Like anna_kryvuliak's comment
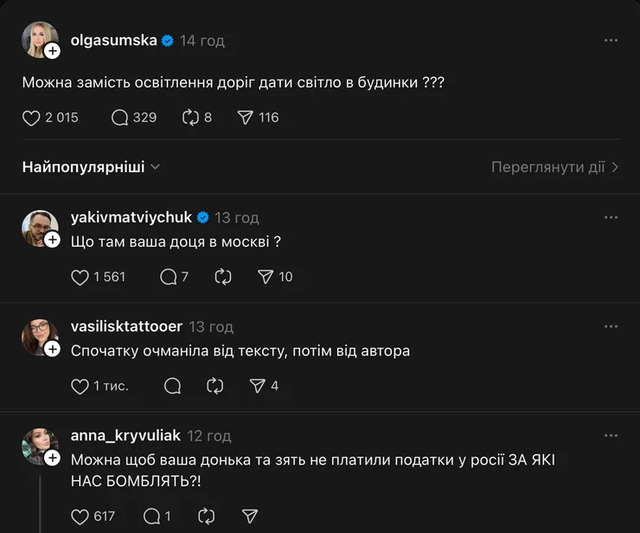Viewport: 640px width, 533px height. point(81,516)
